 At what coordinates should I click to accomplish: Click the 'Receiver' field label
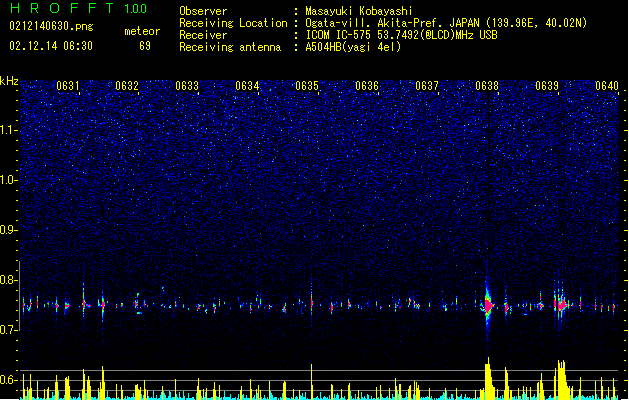pyautogui.click(x=203, y=35)
